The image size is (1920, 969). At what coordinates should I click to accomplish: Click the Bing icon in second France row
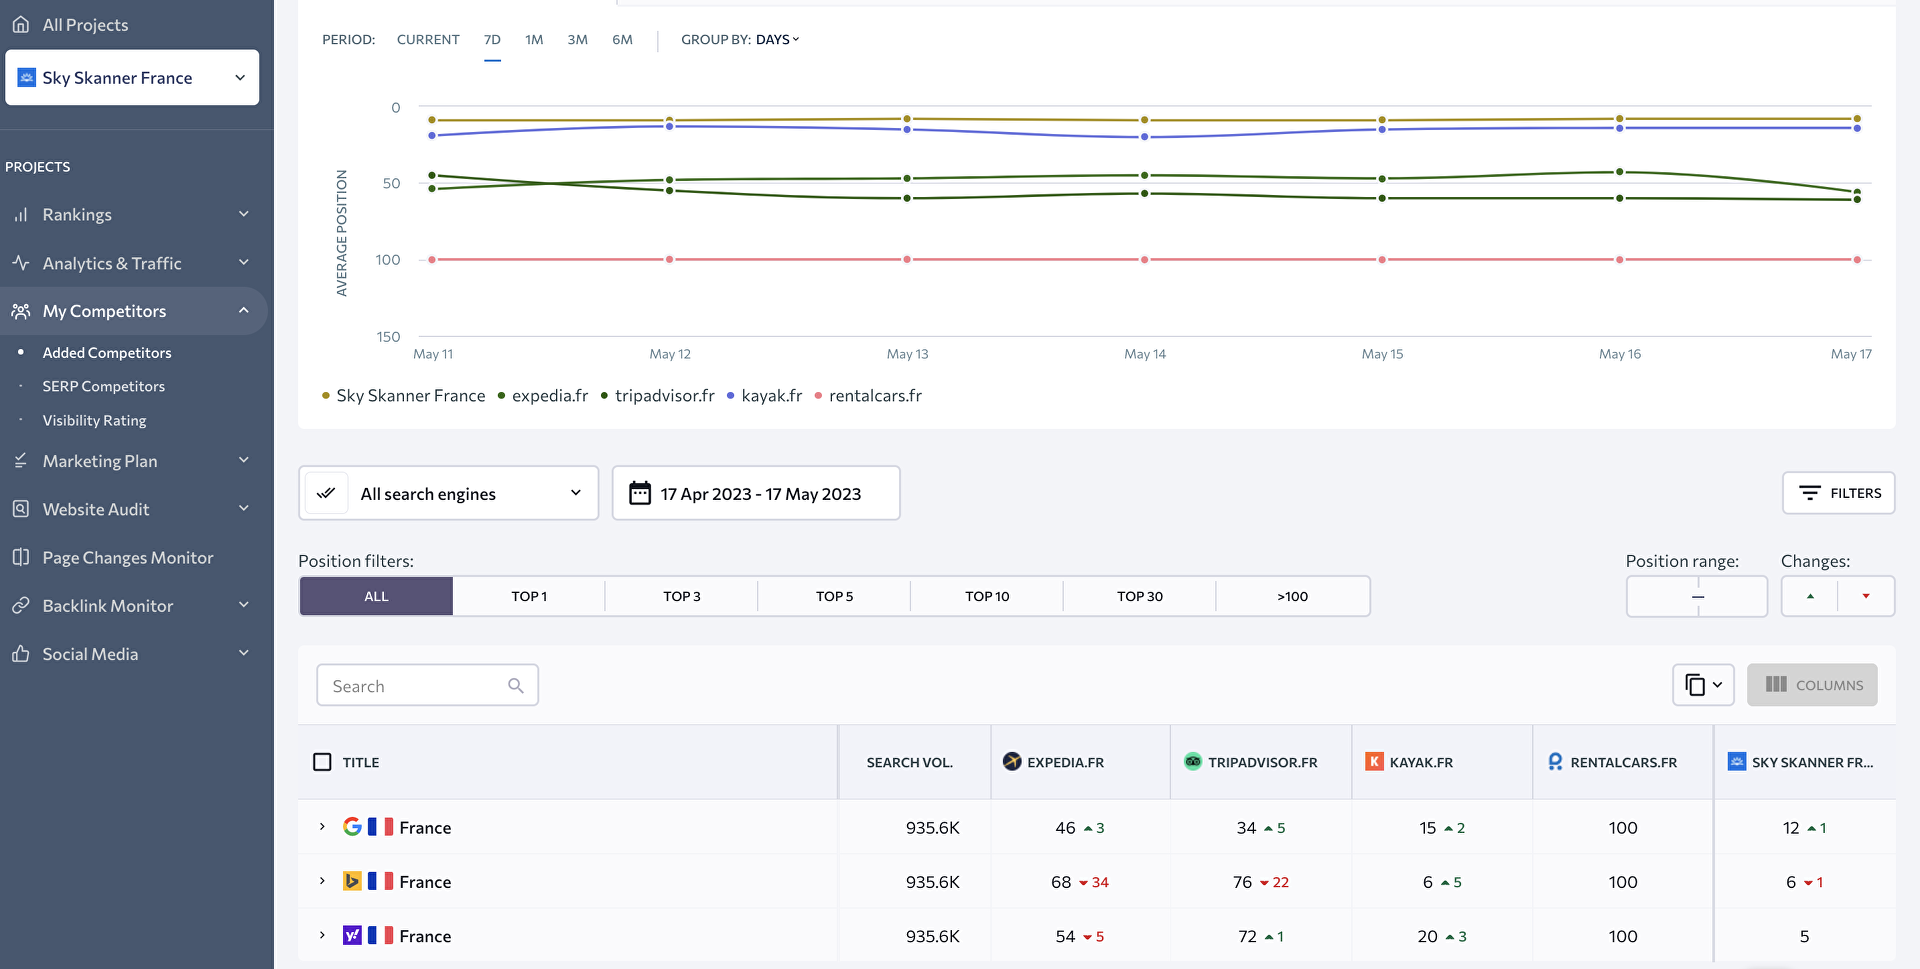tap(352, 881)
